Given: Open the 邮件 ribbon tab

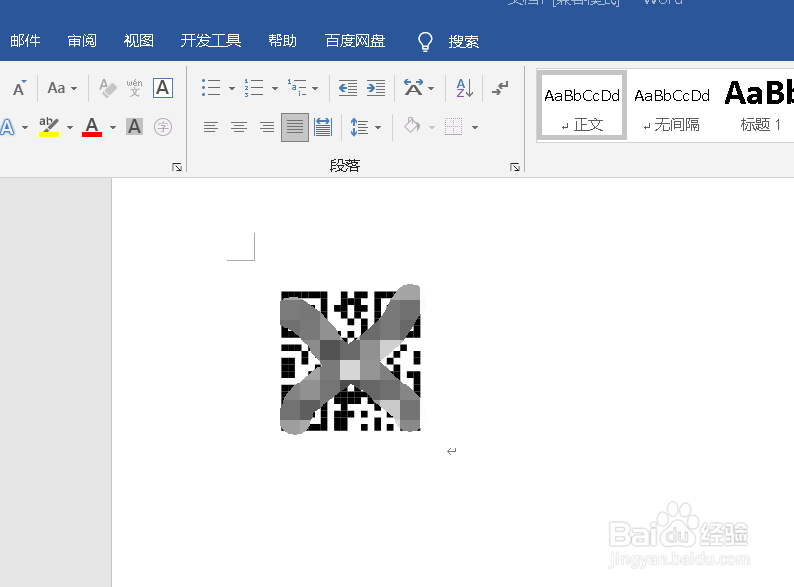Looking at the screenshot, I should (25, 41).
